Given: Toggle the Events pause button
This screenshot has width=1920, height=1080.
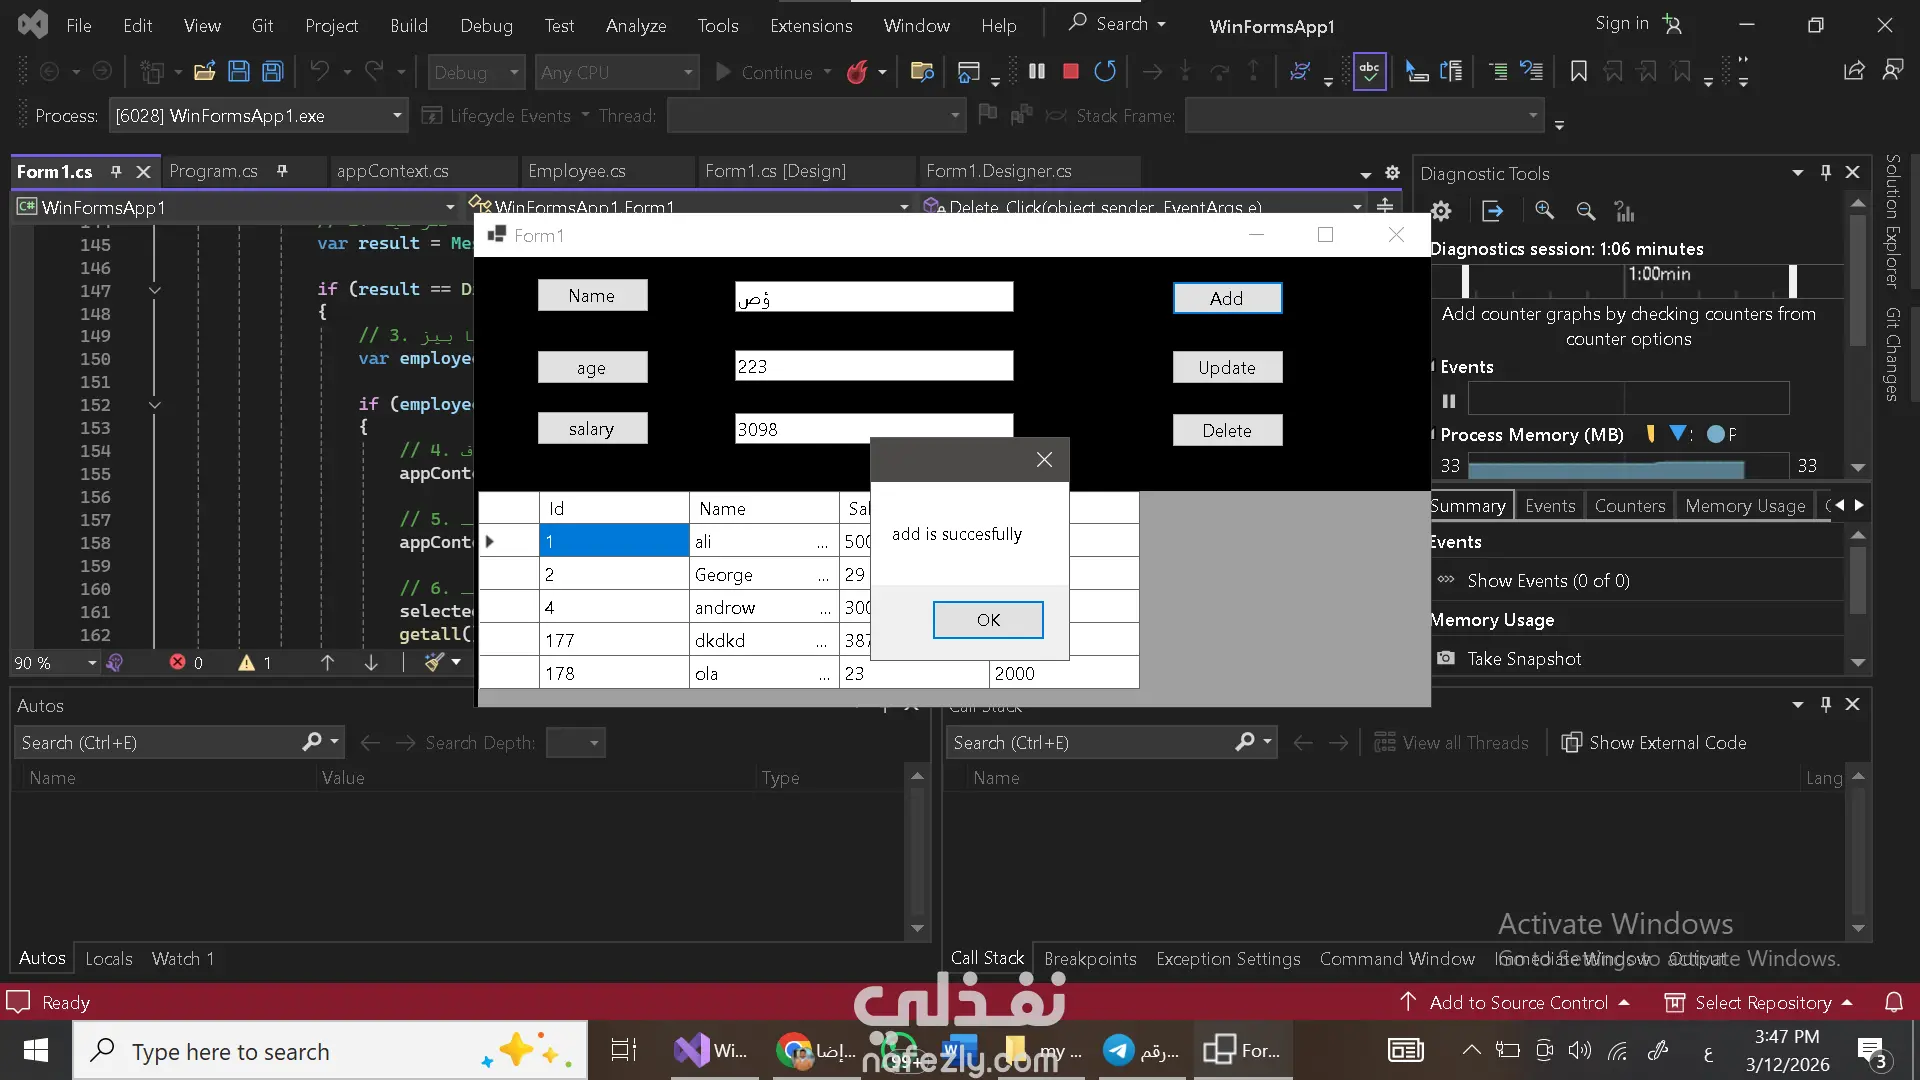Looking at the screenshot, I should coord(1449,401).
